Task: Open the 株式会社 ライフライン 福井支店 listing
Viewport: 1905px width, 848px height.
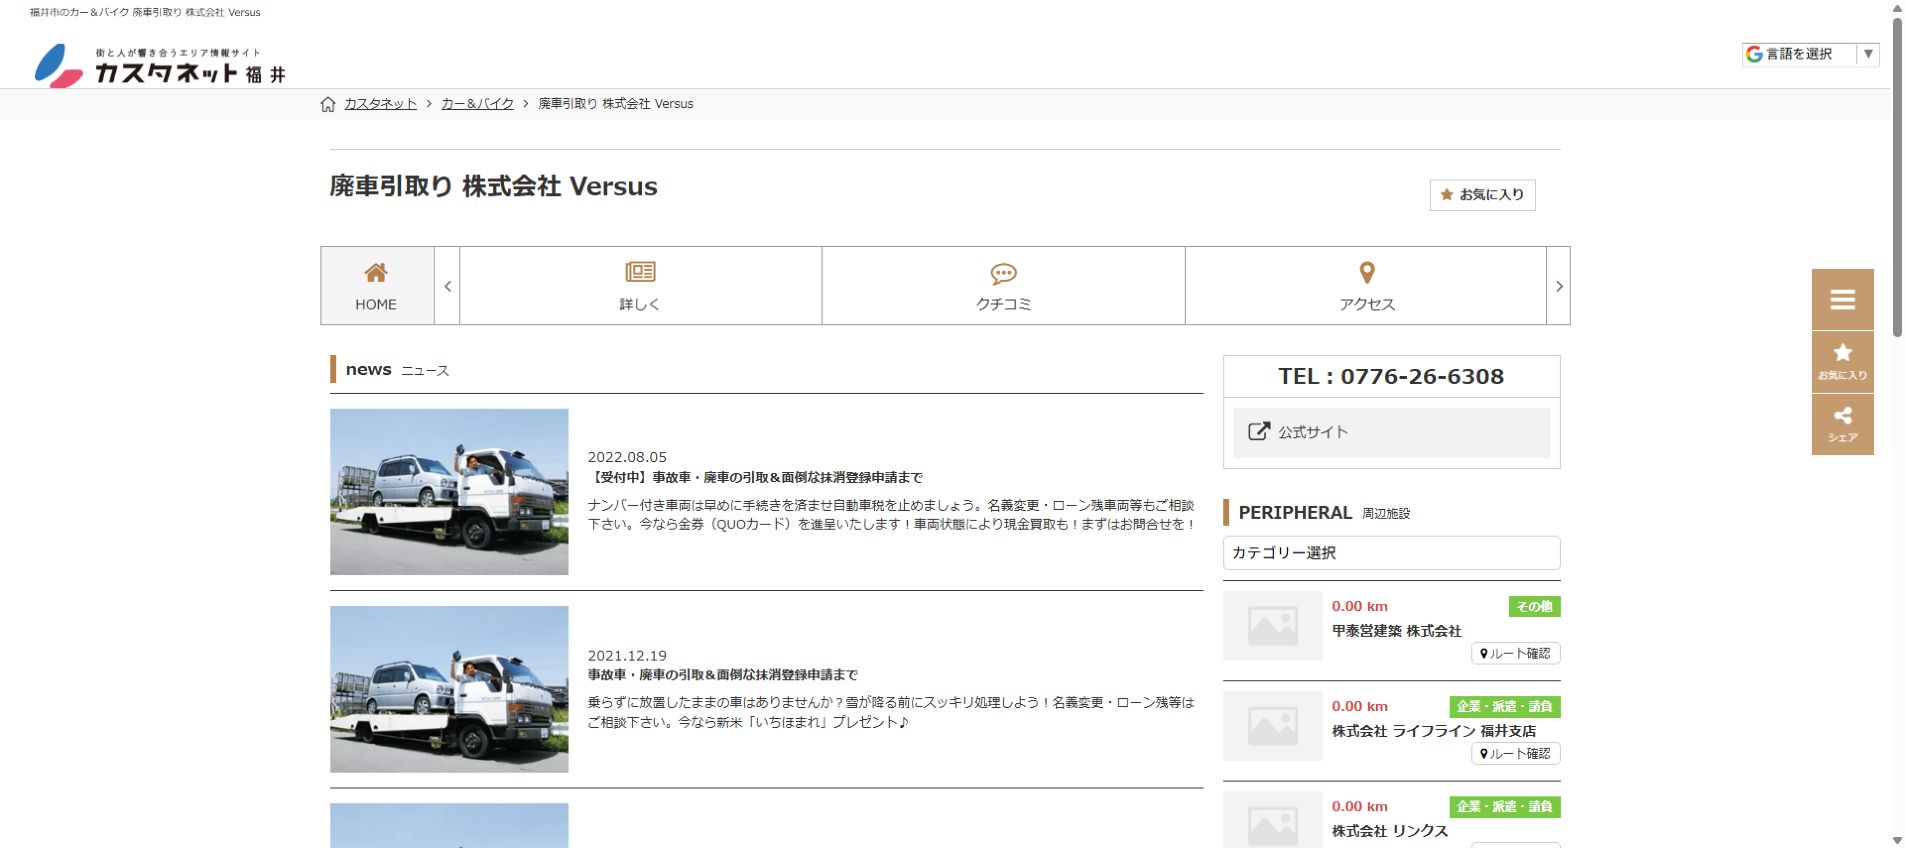Action: pyautogui.click(x=1433, y=731)
